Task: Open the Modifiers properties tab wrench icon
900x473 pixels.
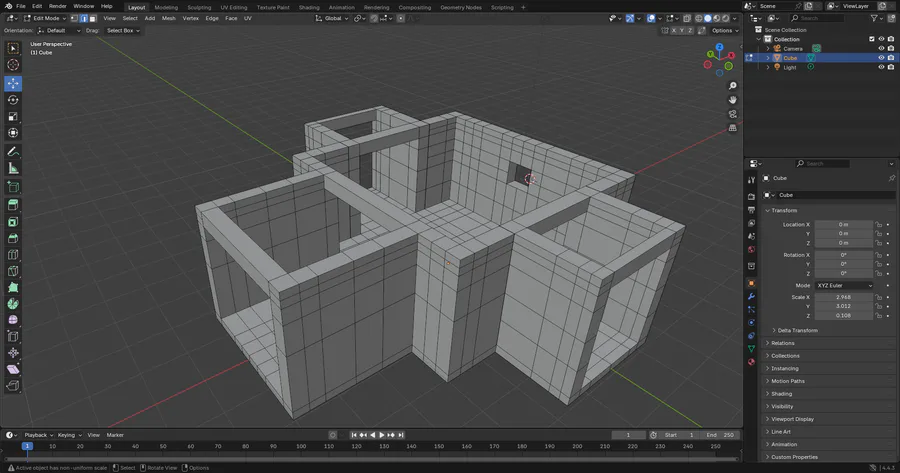Action: click(751, 296)
